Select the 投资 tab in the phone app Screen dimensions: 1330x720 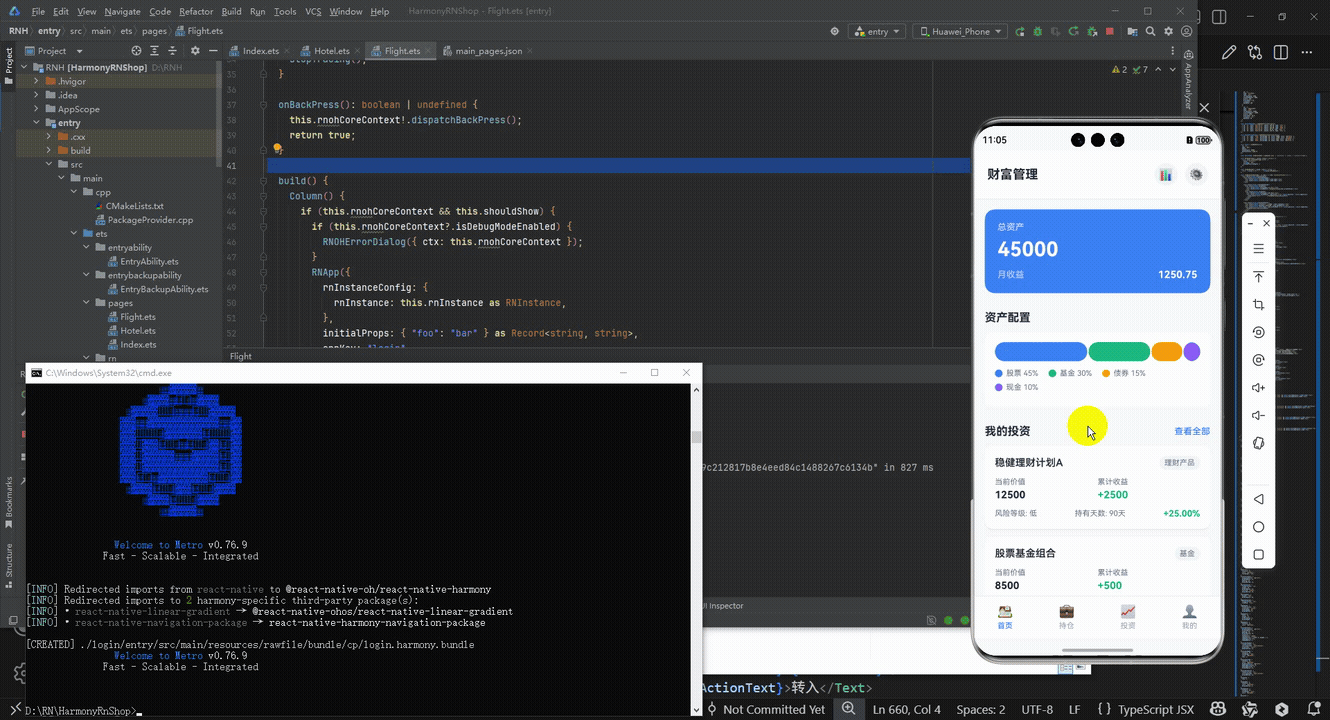pyautogui.click(x=1128, y=616)
